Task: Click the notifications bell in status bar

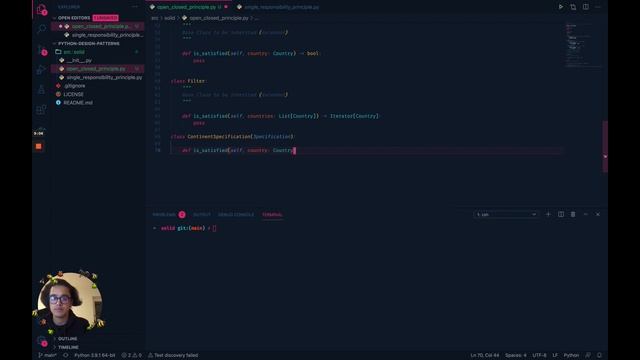Action: (599, 355)
